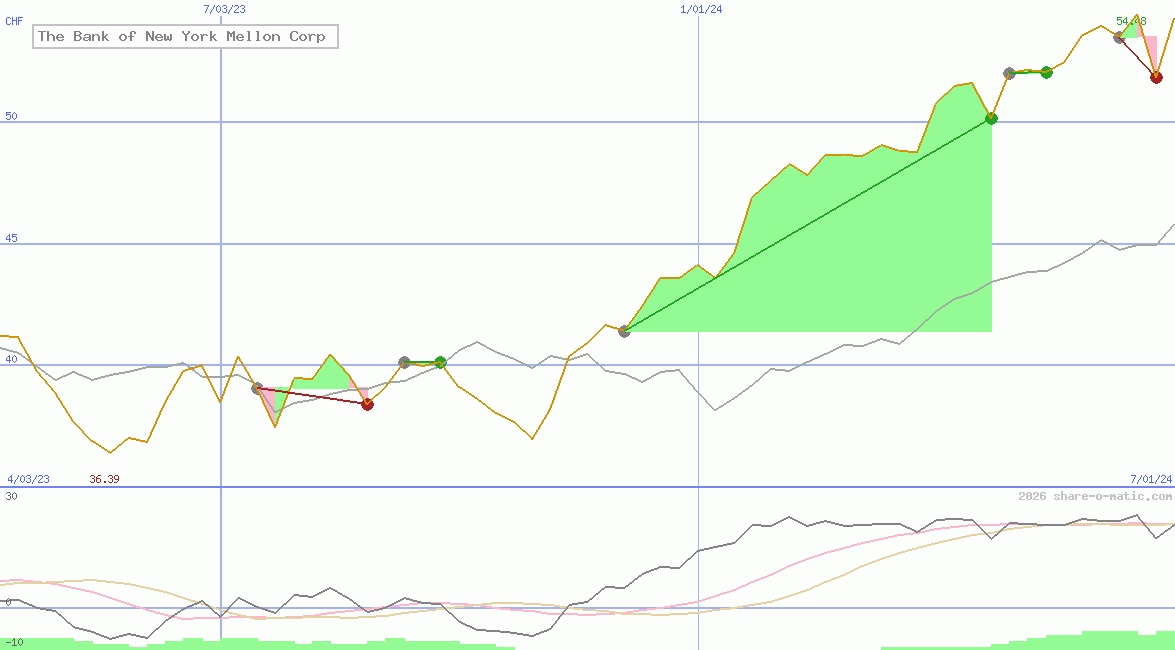
Task: Click the green exit marker of the flat trade near 52
Action: point(1046,72)
